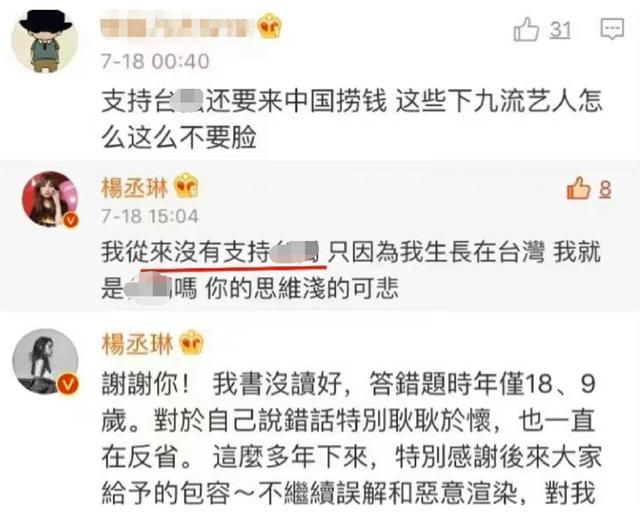Tap the verified V badge on the red avatar

71,221
